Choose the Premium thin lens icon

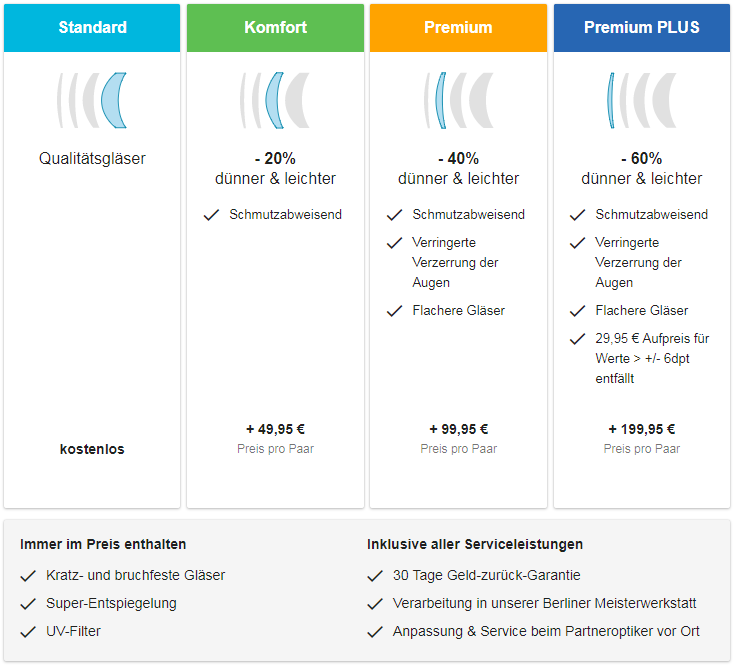tap(458, 100)
